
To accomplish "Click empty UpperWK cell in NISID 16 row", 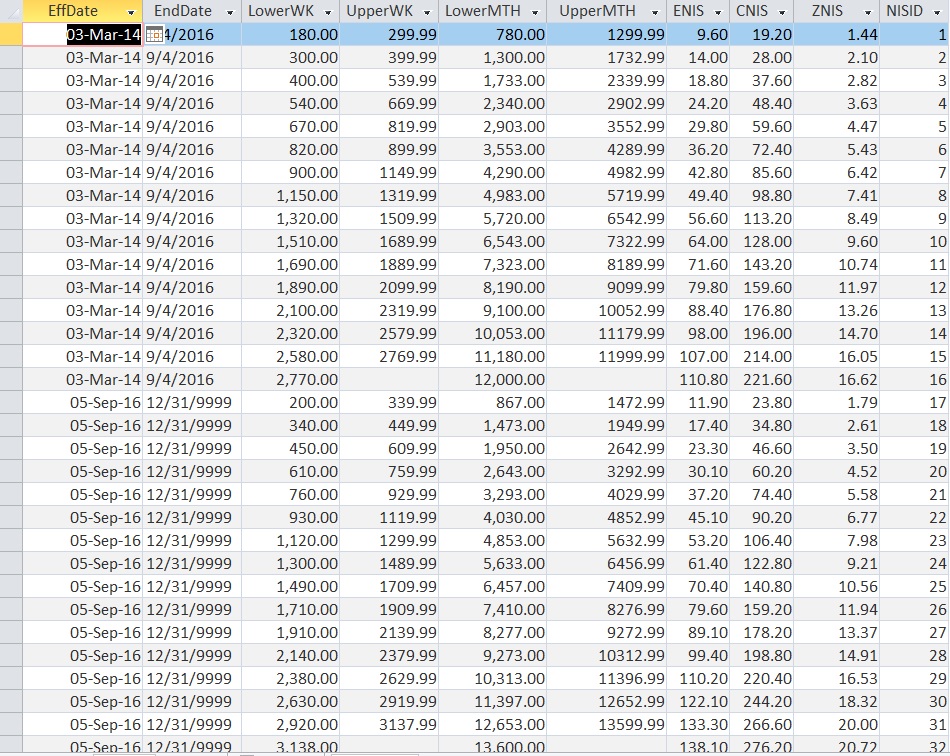I will point(389,380).
